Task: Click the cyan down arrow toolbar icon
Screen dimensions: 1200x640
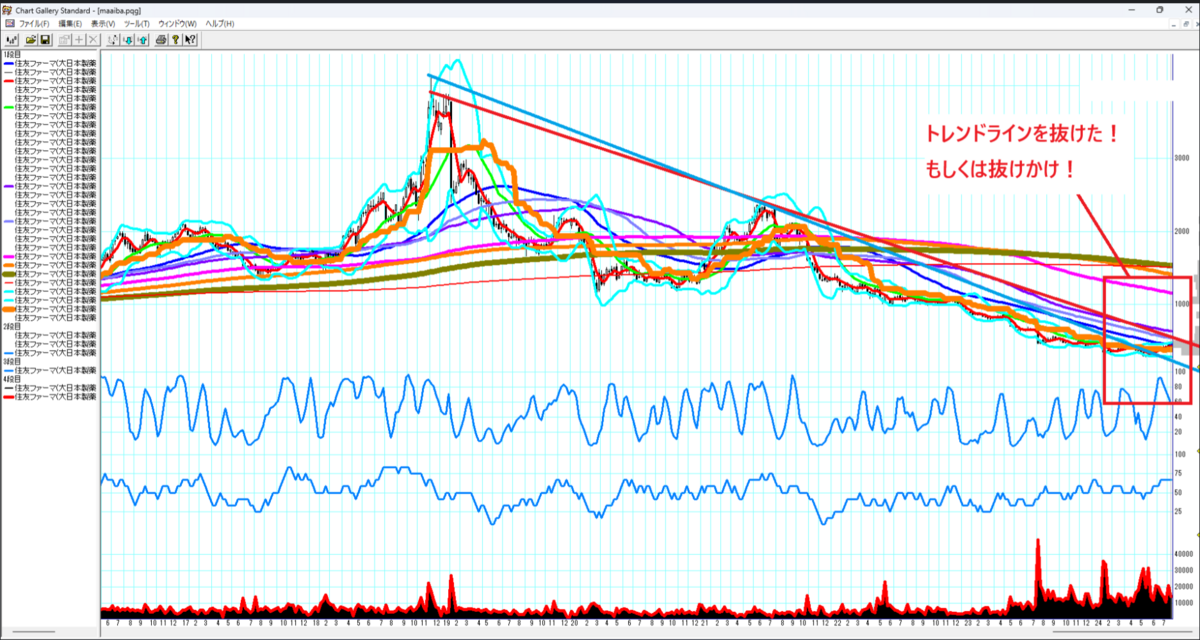Action: (128, 40)
